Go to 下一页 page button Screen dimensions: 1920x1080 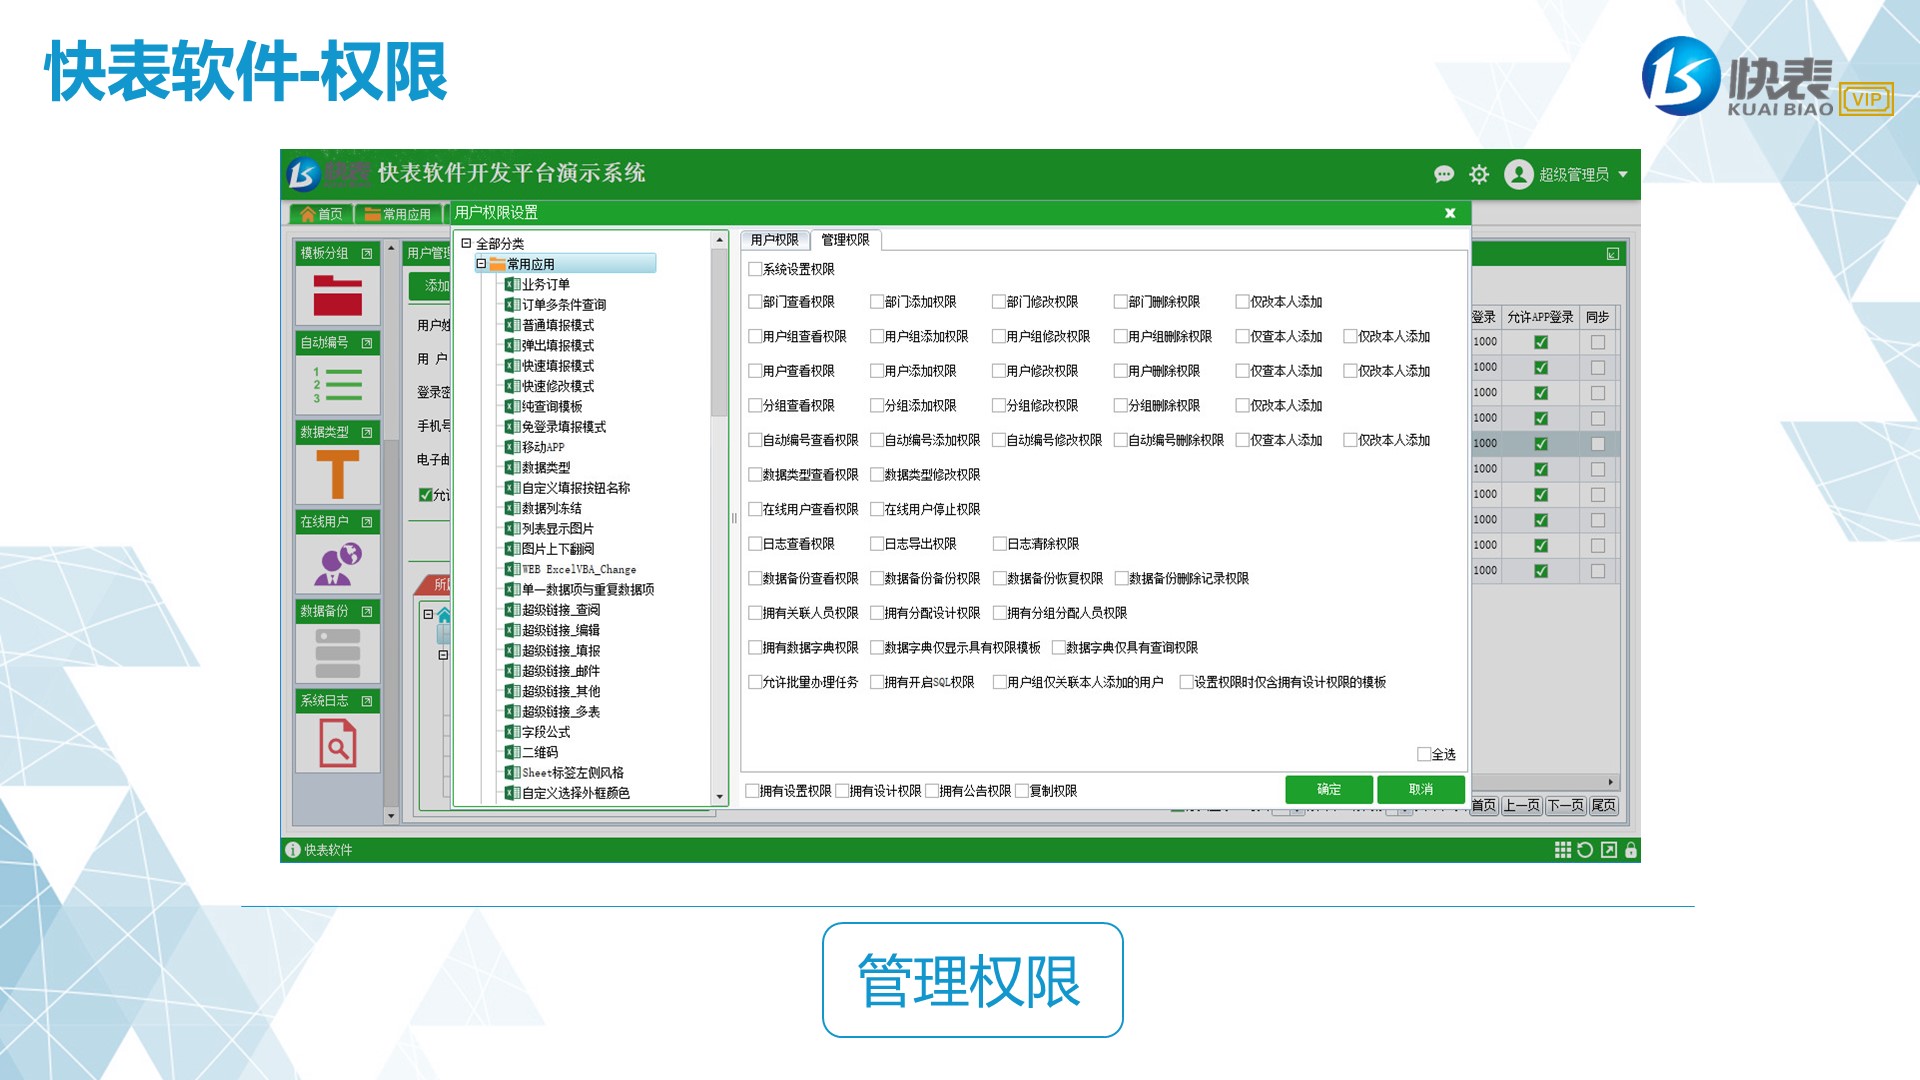pyautogui.click(x=1566, y=806)
